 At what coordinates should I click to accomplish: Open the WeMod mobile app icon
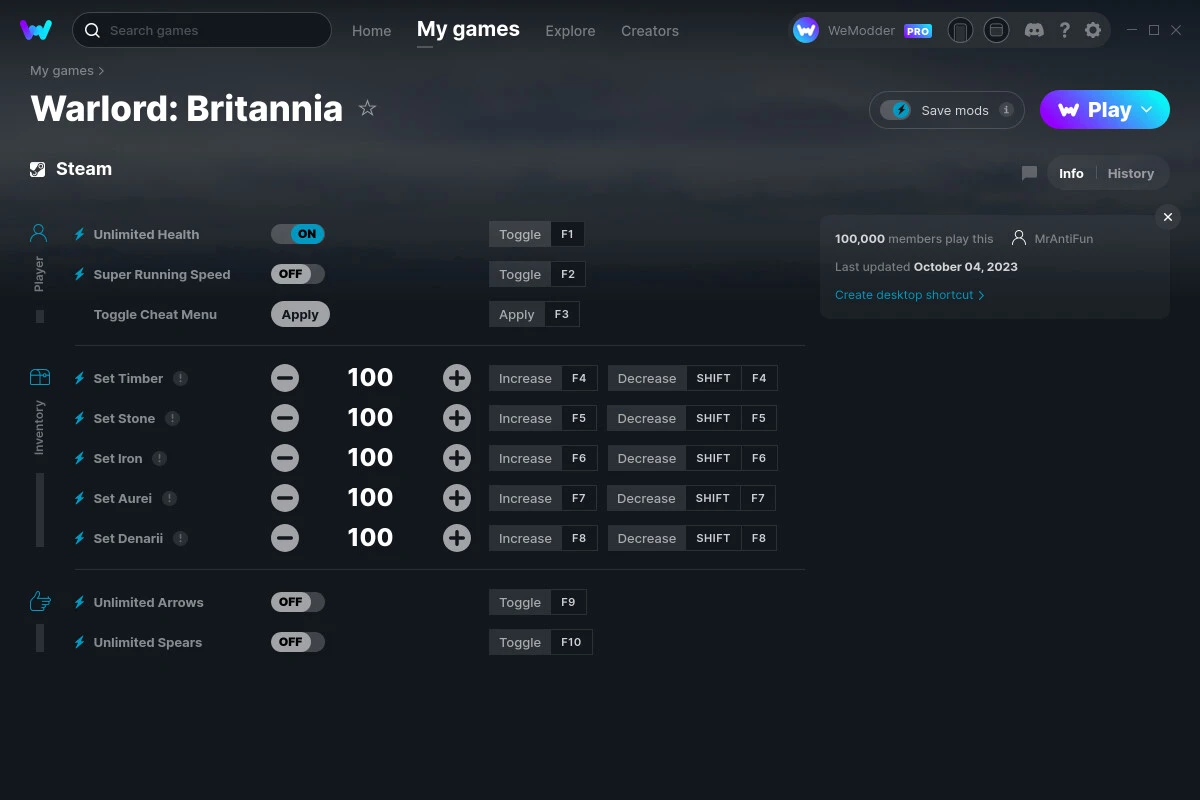[x=960, y=30]
